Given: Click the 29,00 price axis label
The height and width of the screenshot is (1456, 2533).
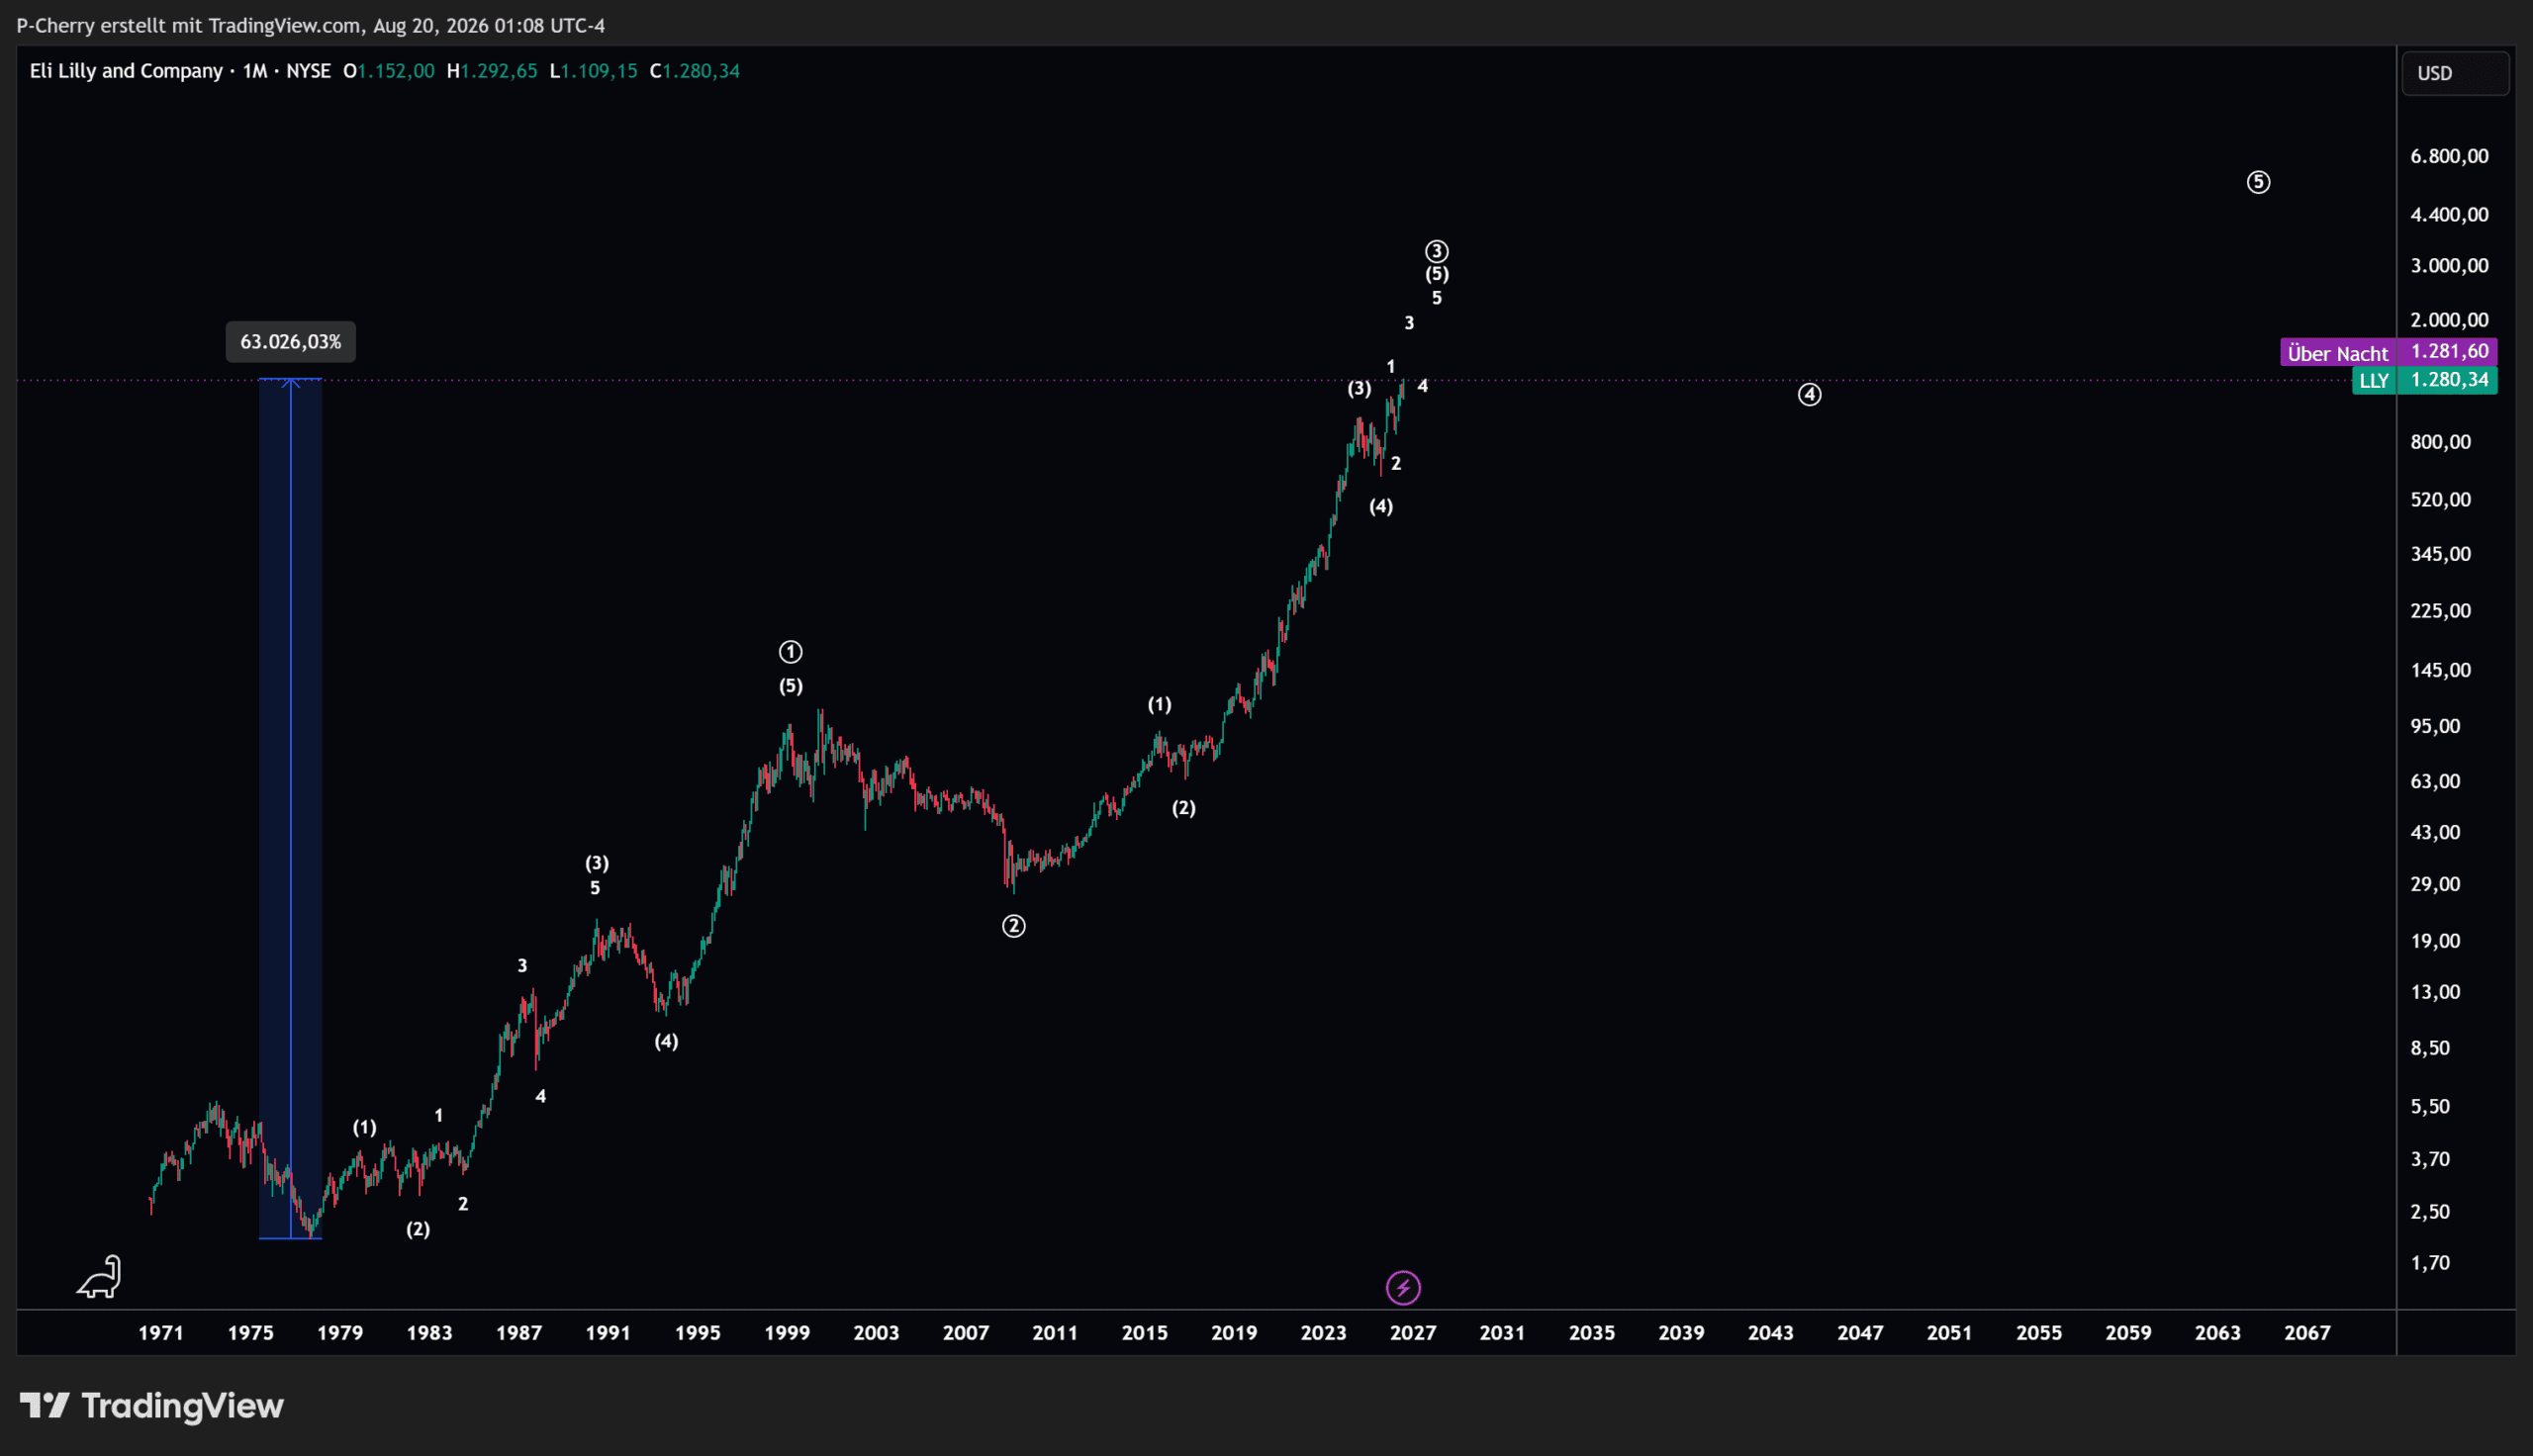Looking at the screenshot, I should [x=2436, y=884].
